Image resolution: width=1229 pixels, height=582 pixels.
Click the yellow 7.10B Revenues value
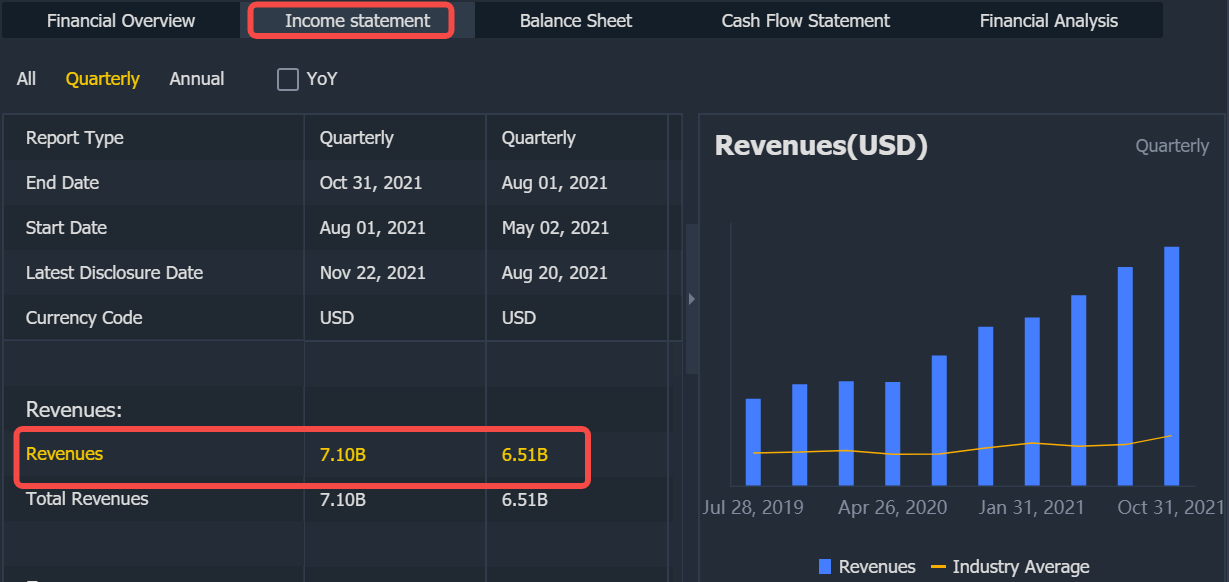(343, 455)
